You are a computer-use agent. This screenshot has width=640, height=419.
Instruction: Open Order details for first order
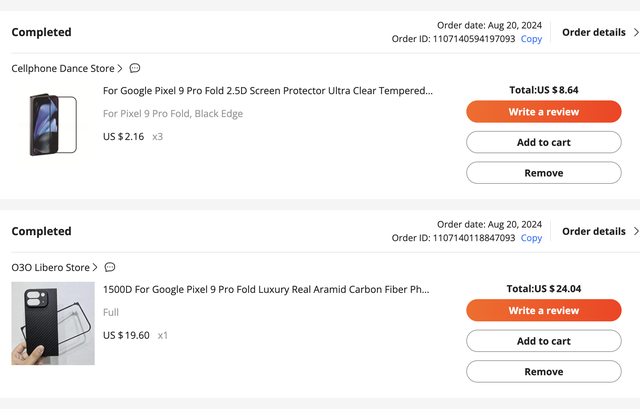click(x=598, y=32)
